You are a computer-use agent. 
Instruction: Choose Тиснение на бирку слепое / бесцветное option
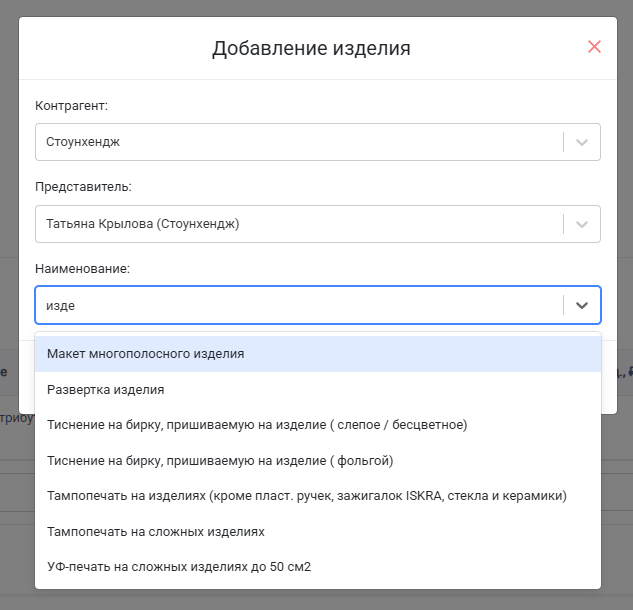point(318,425)
